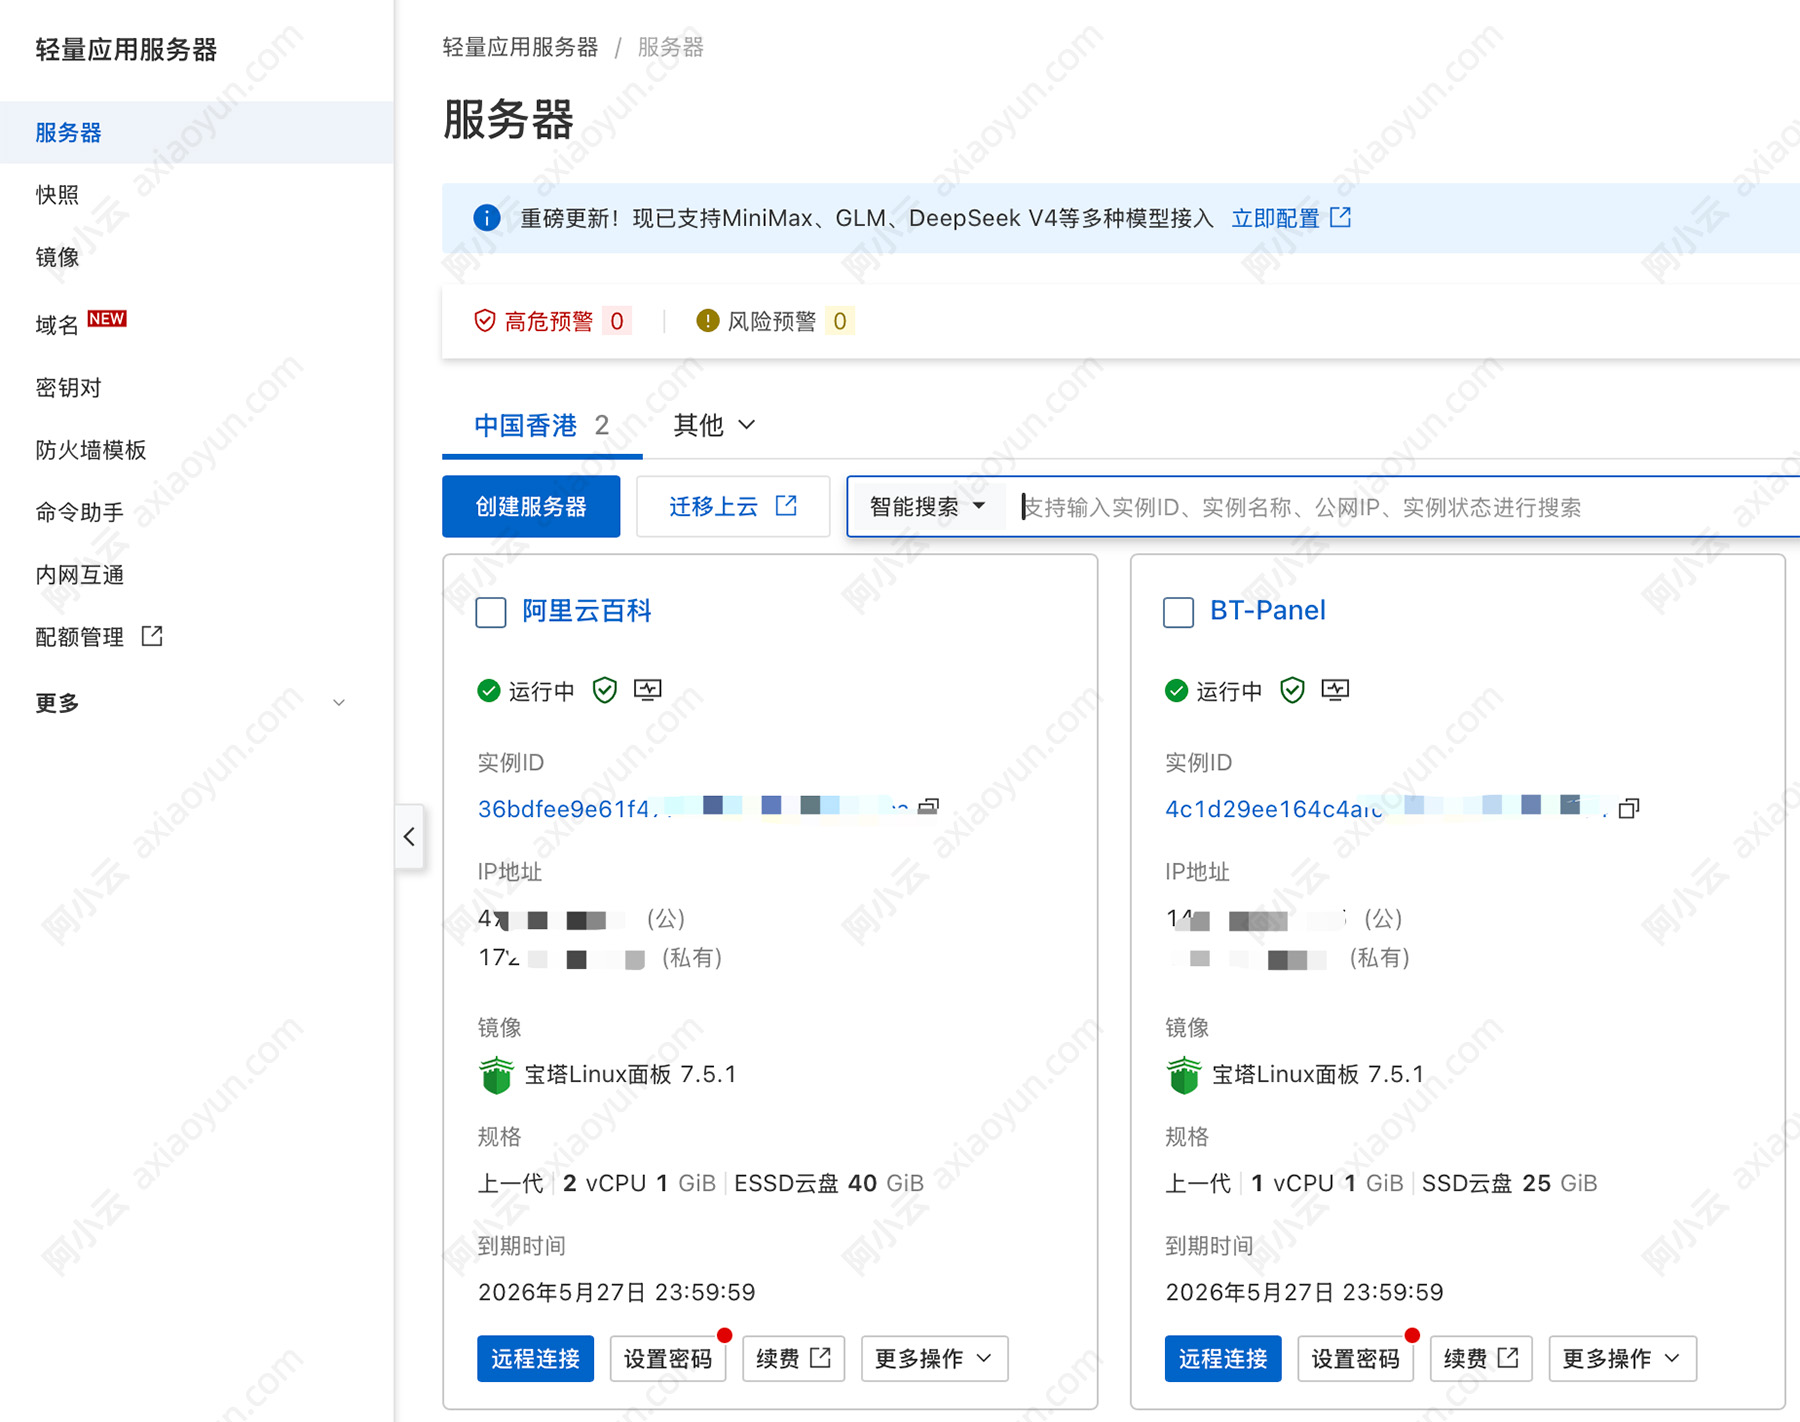This screenshot has width=1800, height=1422.
Task: Check the BT-Panel server checkbox
Action: pos(1179,612)
